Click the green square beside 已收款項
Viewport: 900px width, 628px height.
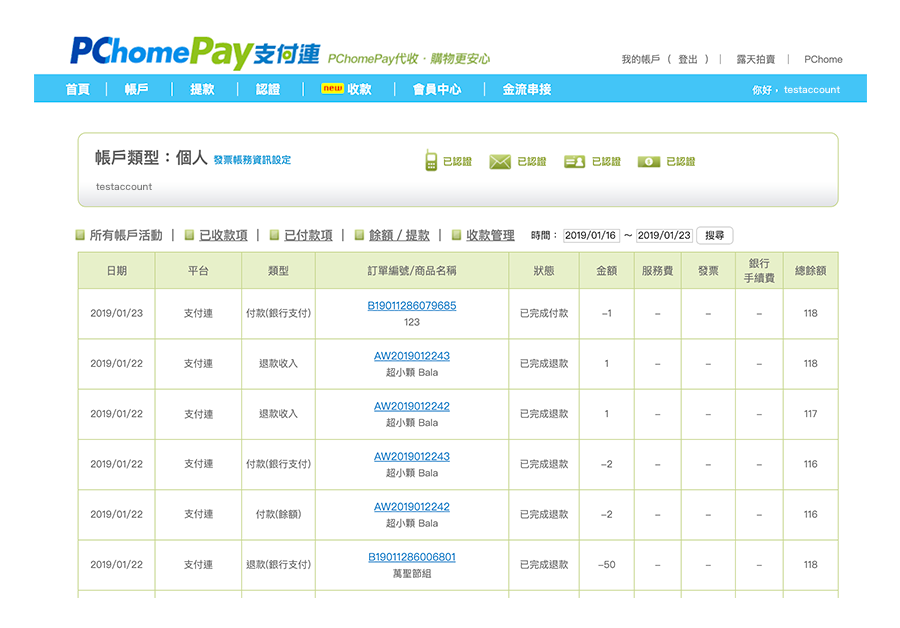point(190,236)
